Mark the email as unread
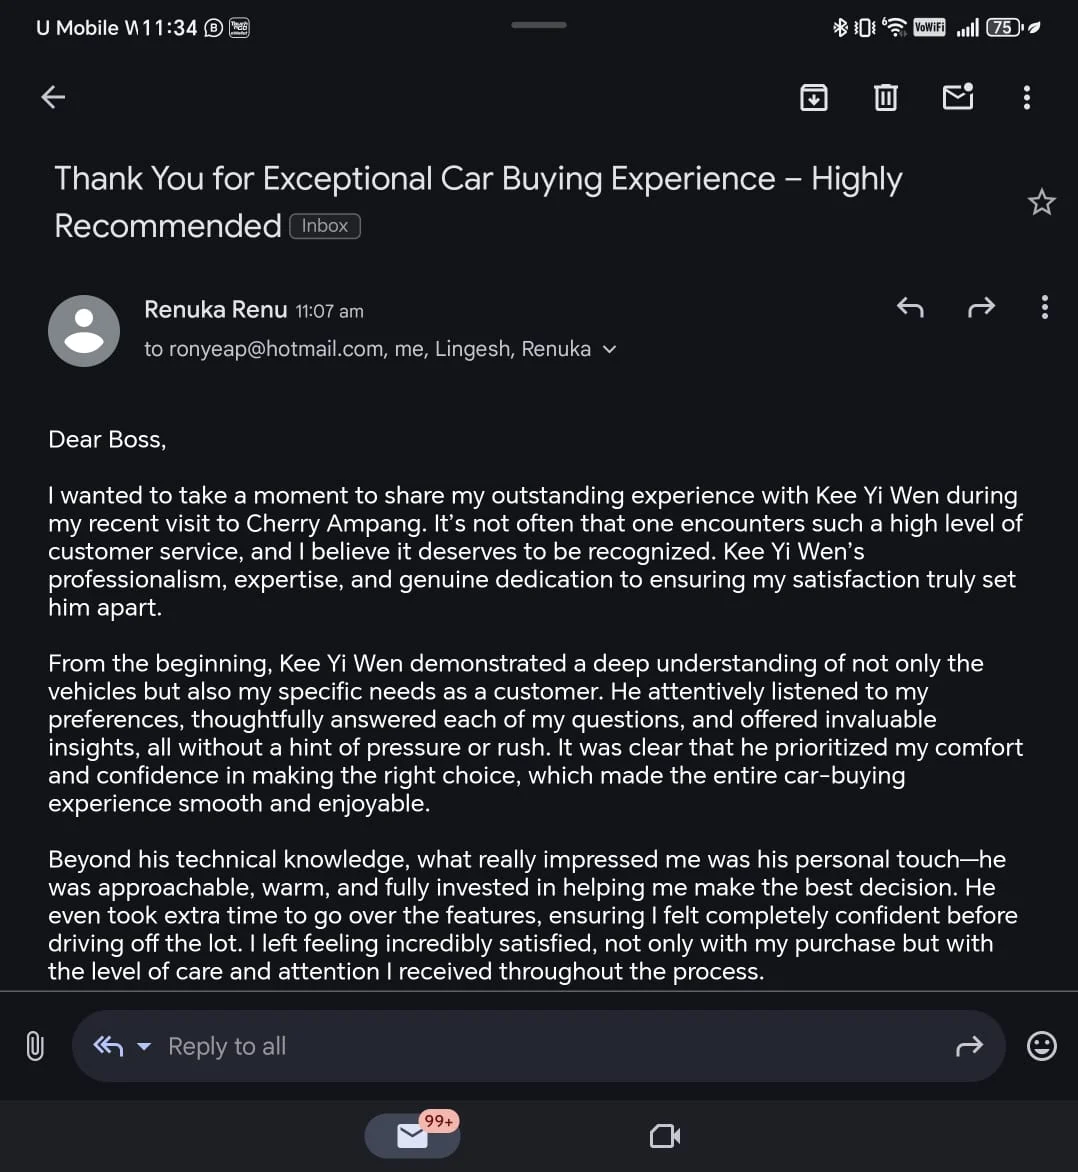 click(958, 97)
